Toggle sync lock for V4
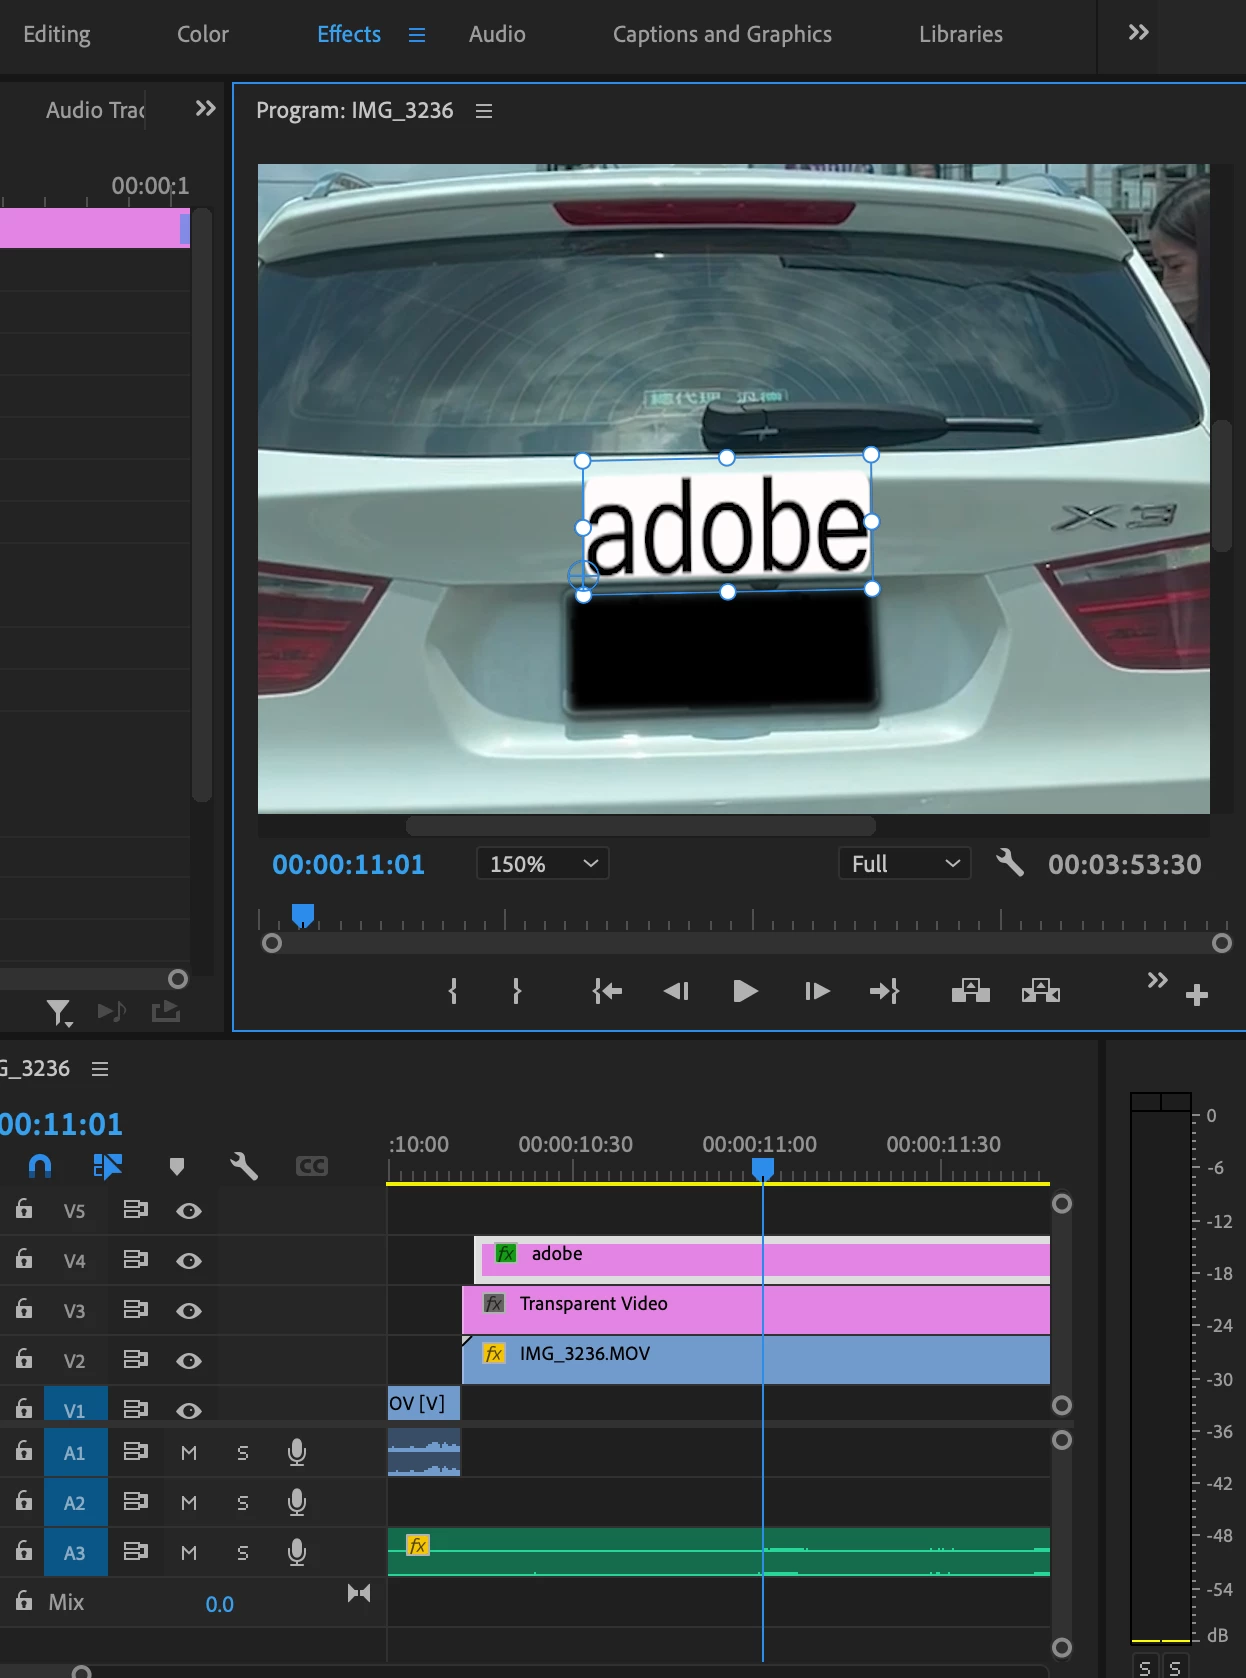The height and width of the screenshot is (1678, 1246). pos(135,1260)
